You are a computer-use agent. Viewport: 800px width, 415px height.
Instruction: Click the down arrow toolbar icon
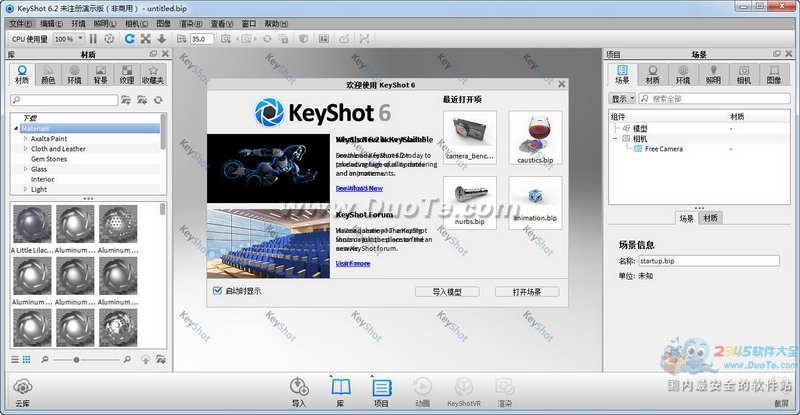162,39
